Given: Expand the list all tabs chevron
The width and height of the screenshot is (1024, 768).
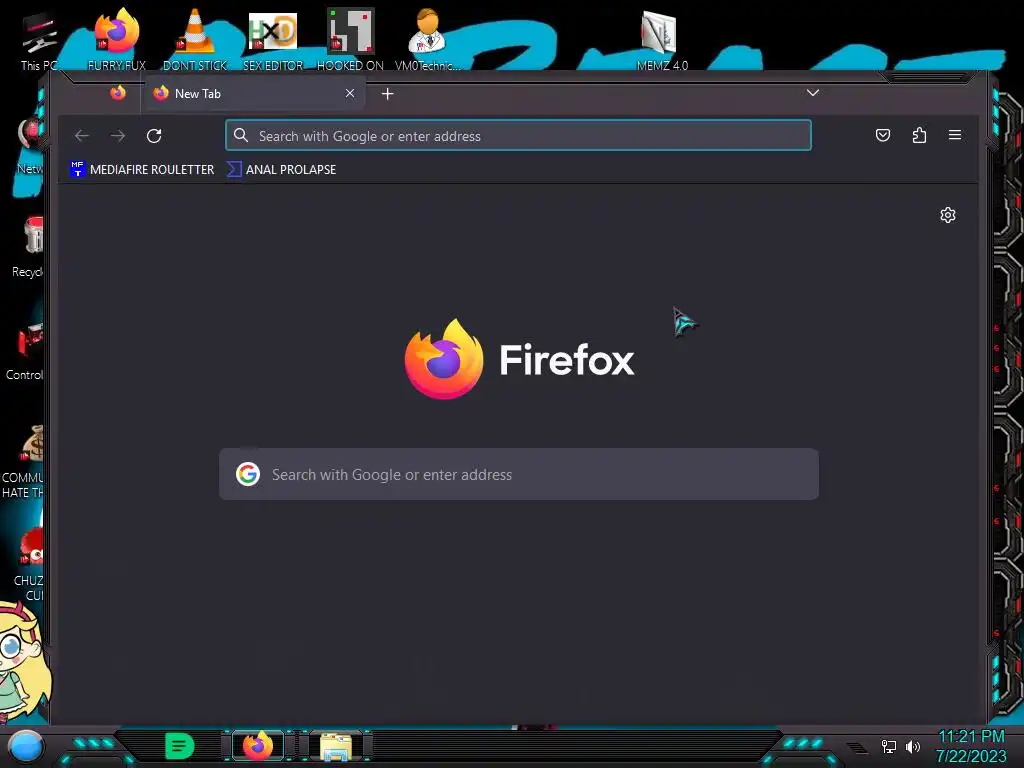Looking at the screenshot, I should click(812, 93).
